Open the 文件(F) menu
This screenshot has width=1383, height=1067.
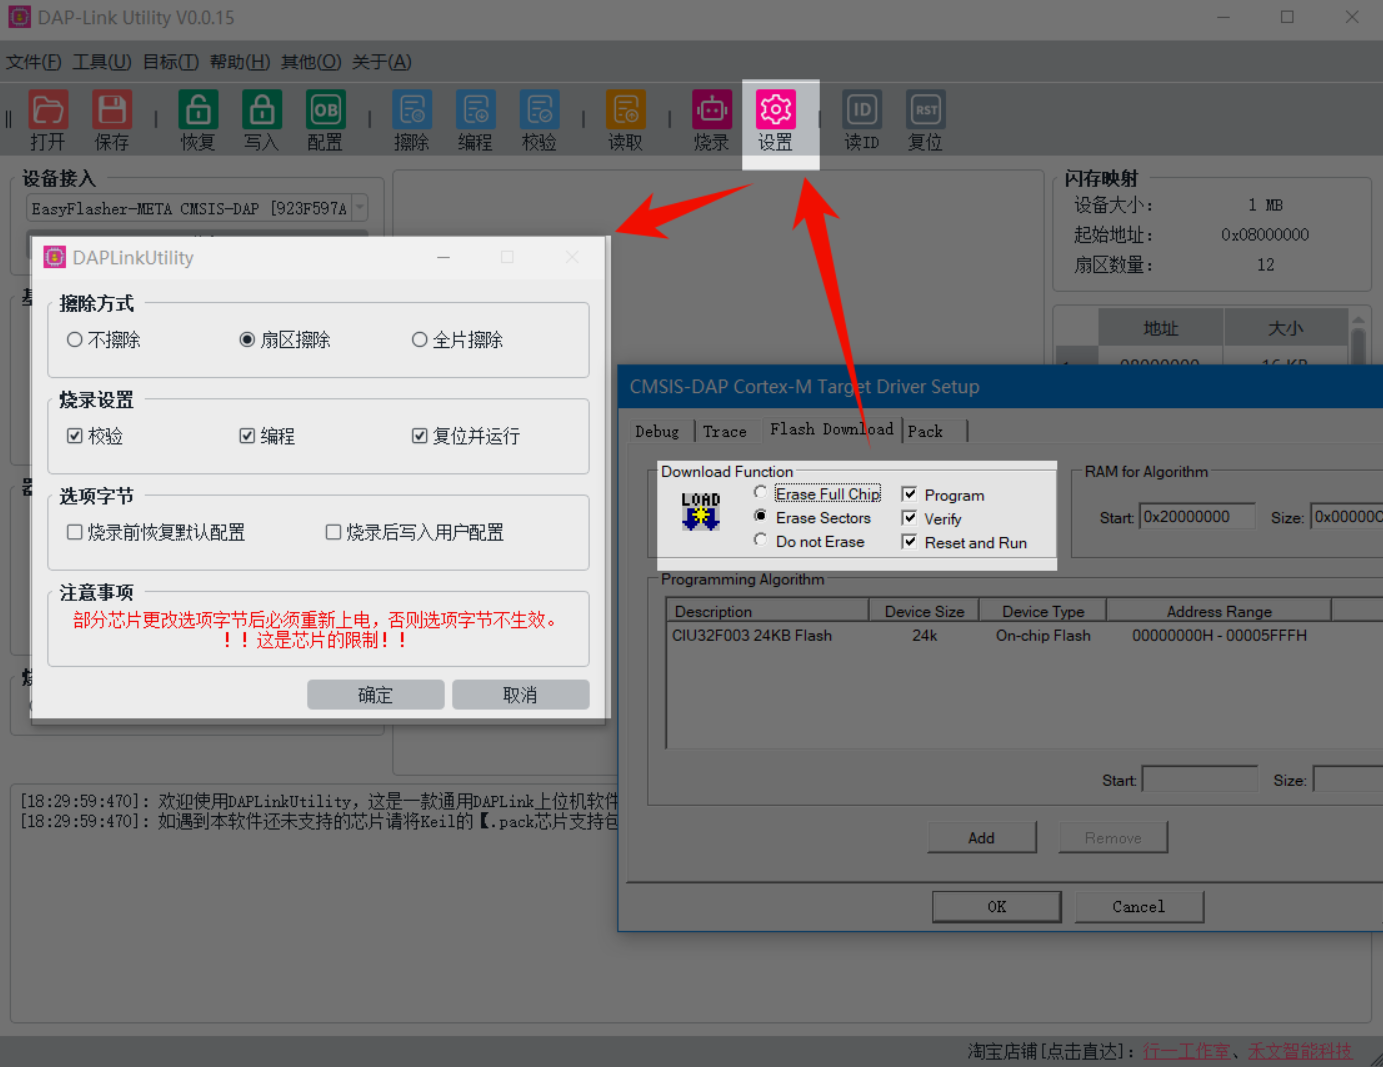33,62
